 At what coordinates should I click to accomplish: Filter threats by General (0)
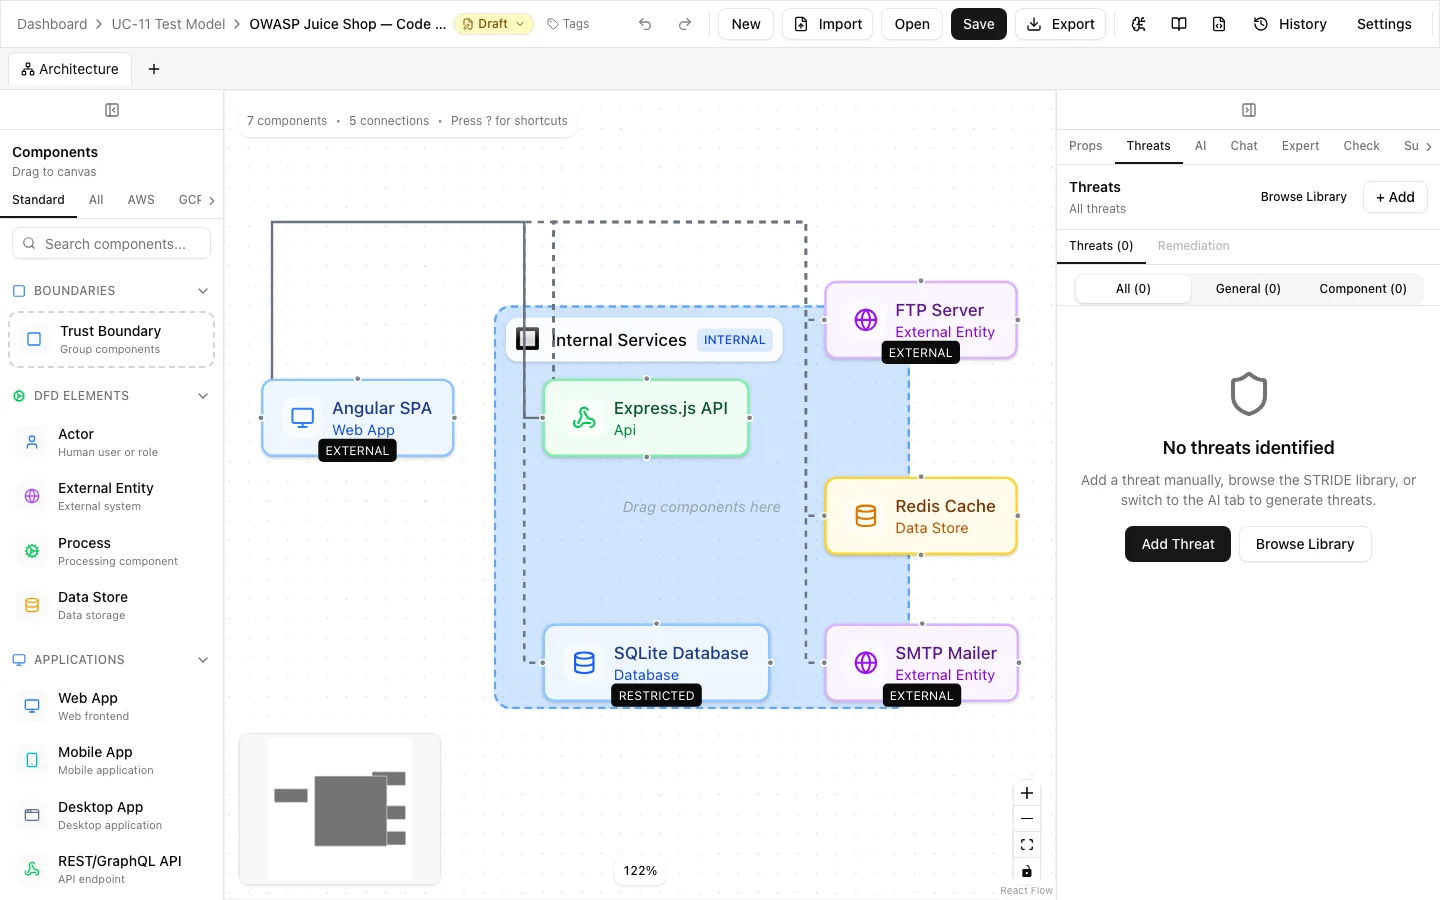(1248, 289)
